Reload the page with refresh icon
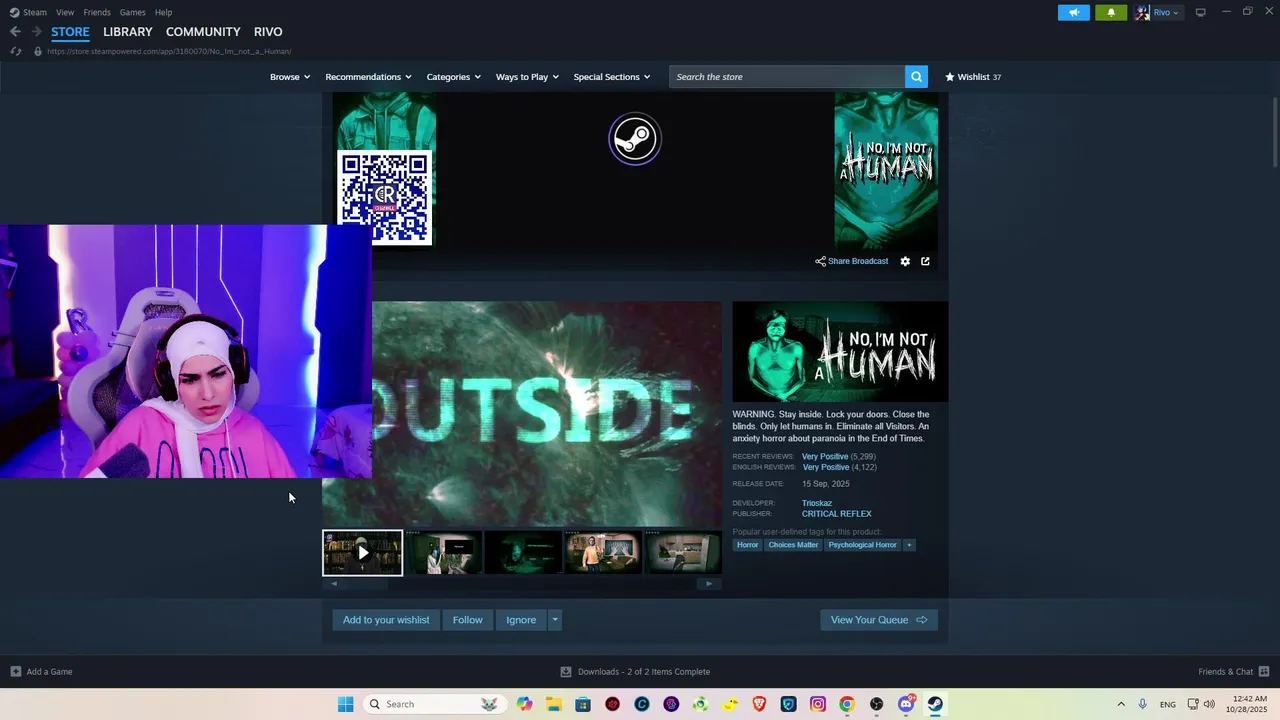1280x720 pixels. (15, 51)
